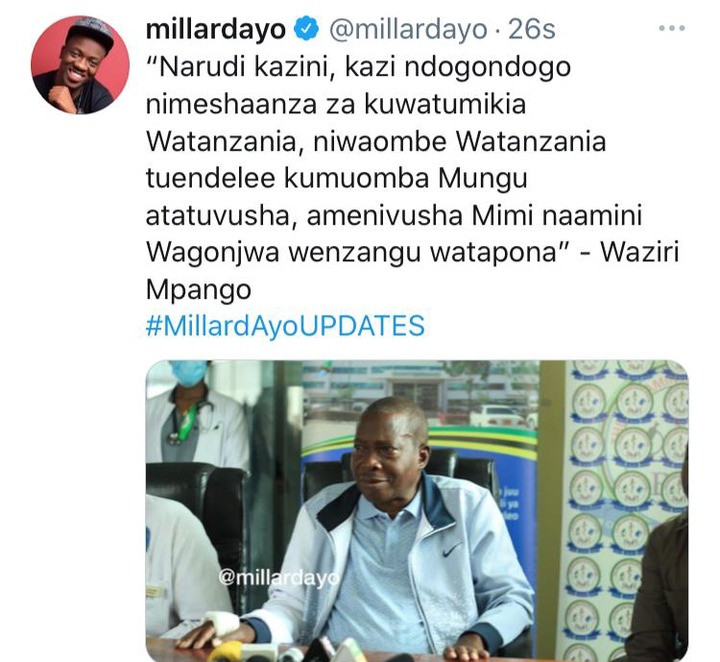The width and height of the screenshot is (720, 662).
Task: Open the #MillardAyoUPDATES hashtag
Action: click(285, 325)
